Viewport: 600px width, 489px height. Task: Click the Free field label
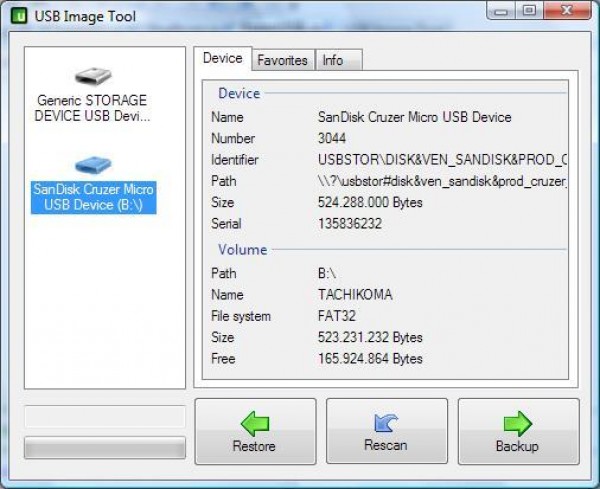coord(223,359)
